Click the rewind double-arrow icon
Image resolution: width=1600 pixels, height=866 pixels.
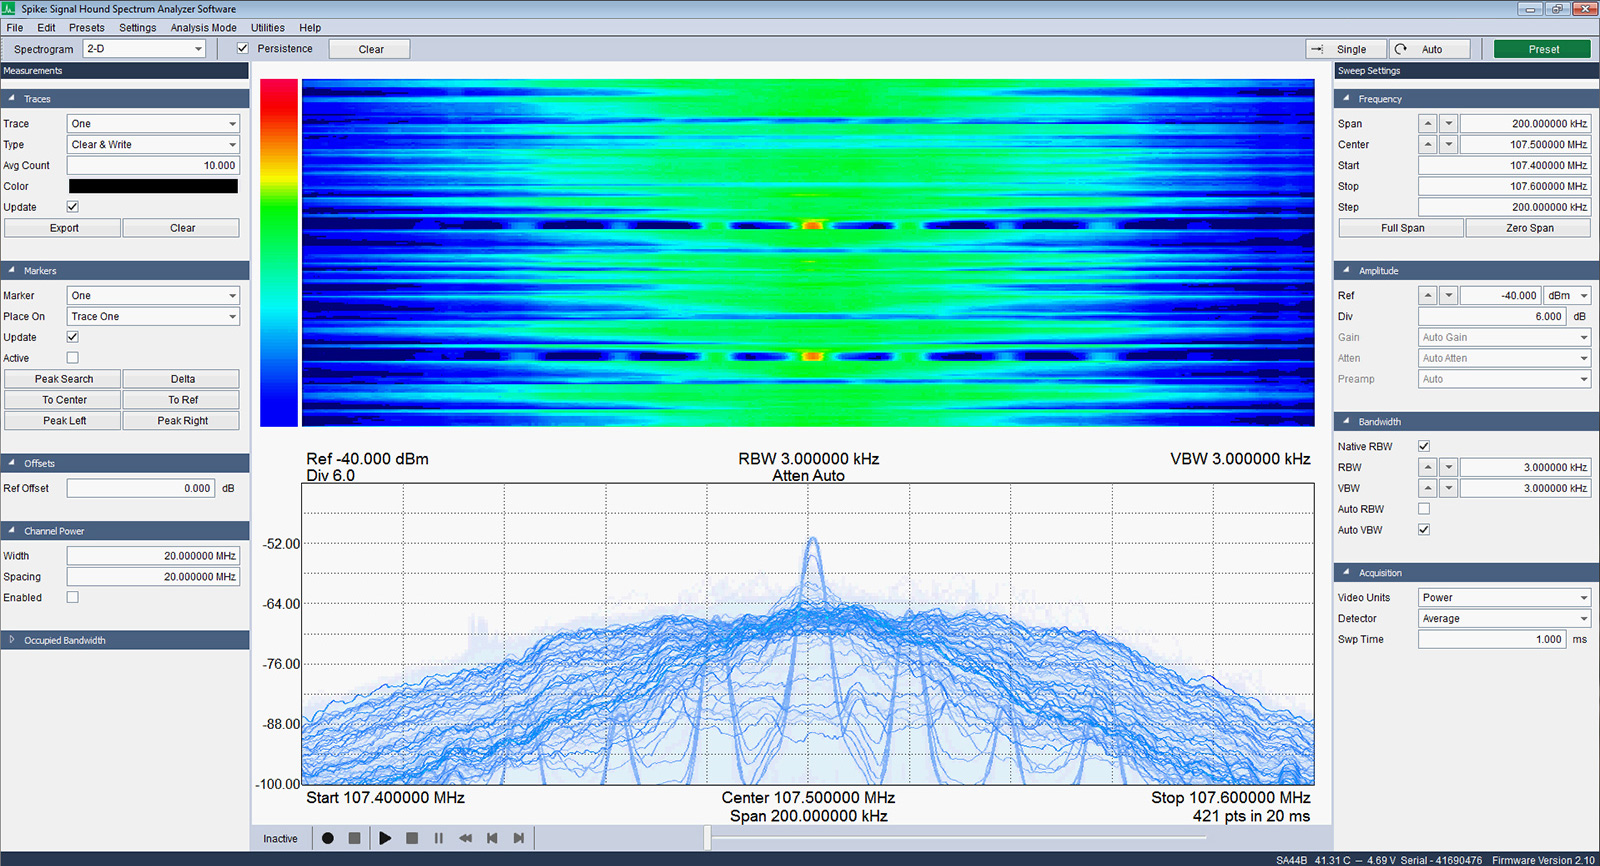465,838
